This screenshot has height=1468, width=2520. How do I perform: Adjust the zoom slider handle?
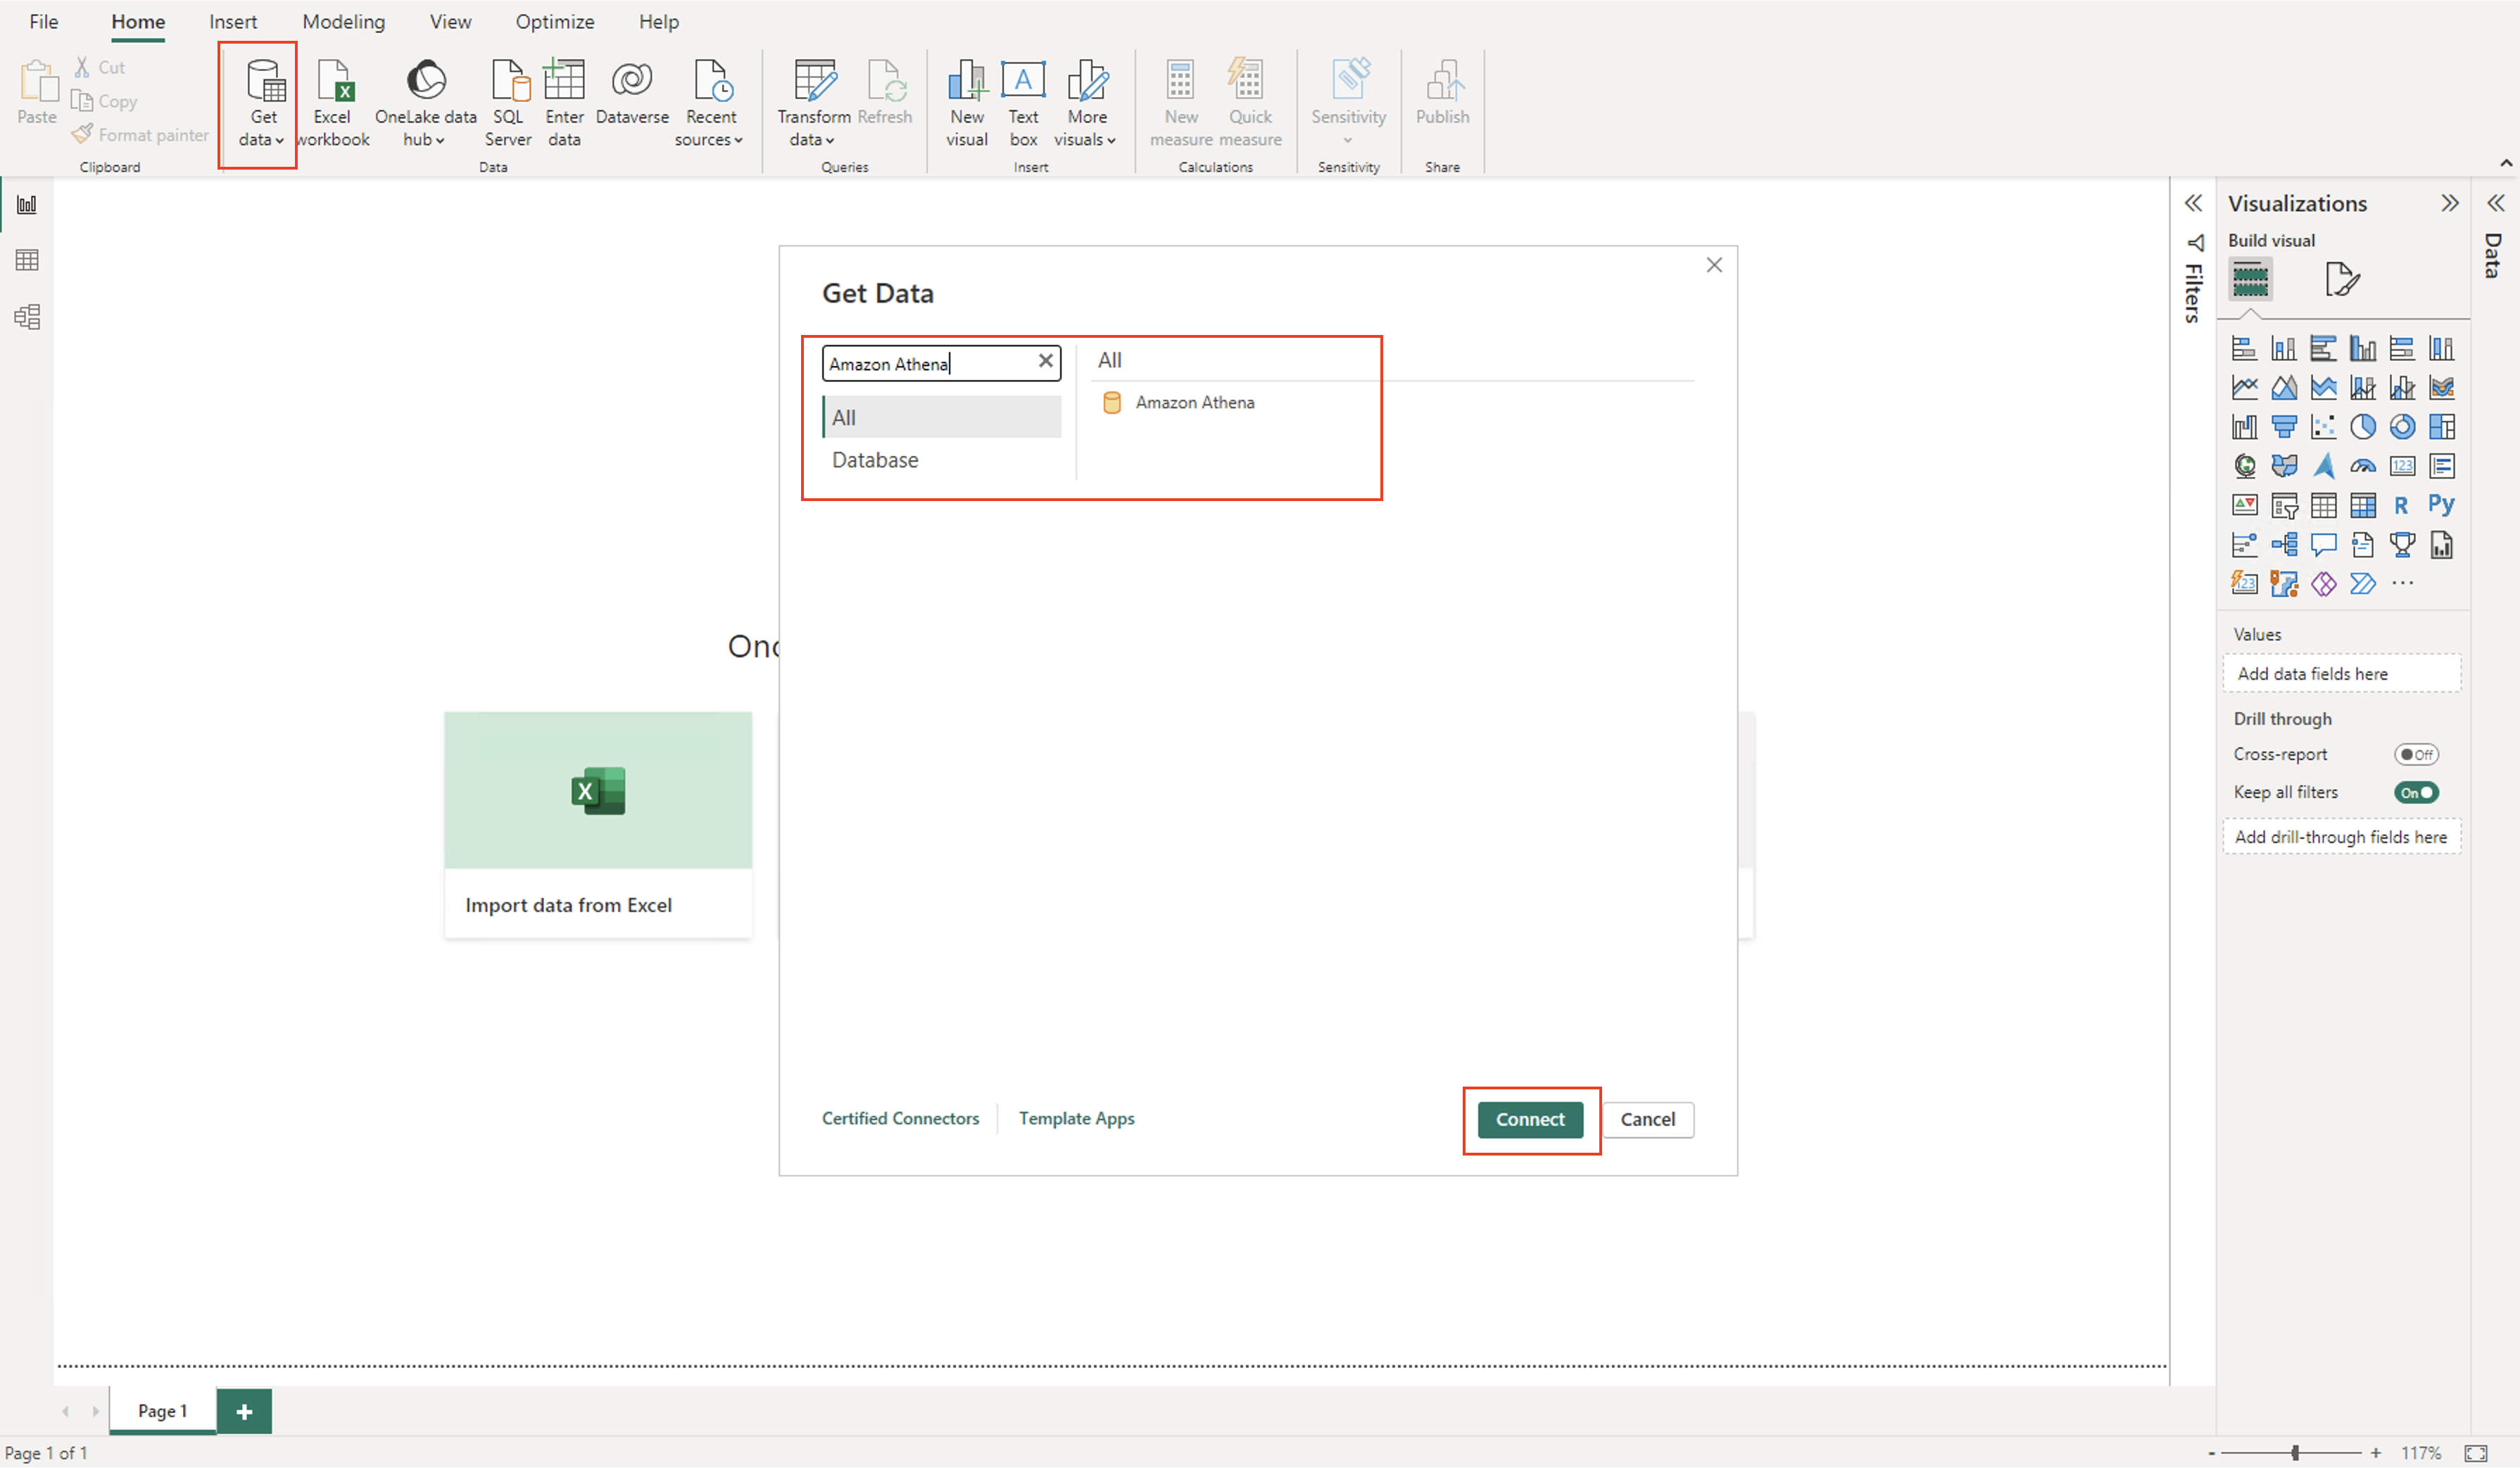[x=2295, y=1453]
